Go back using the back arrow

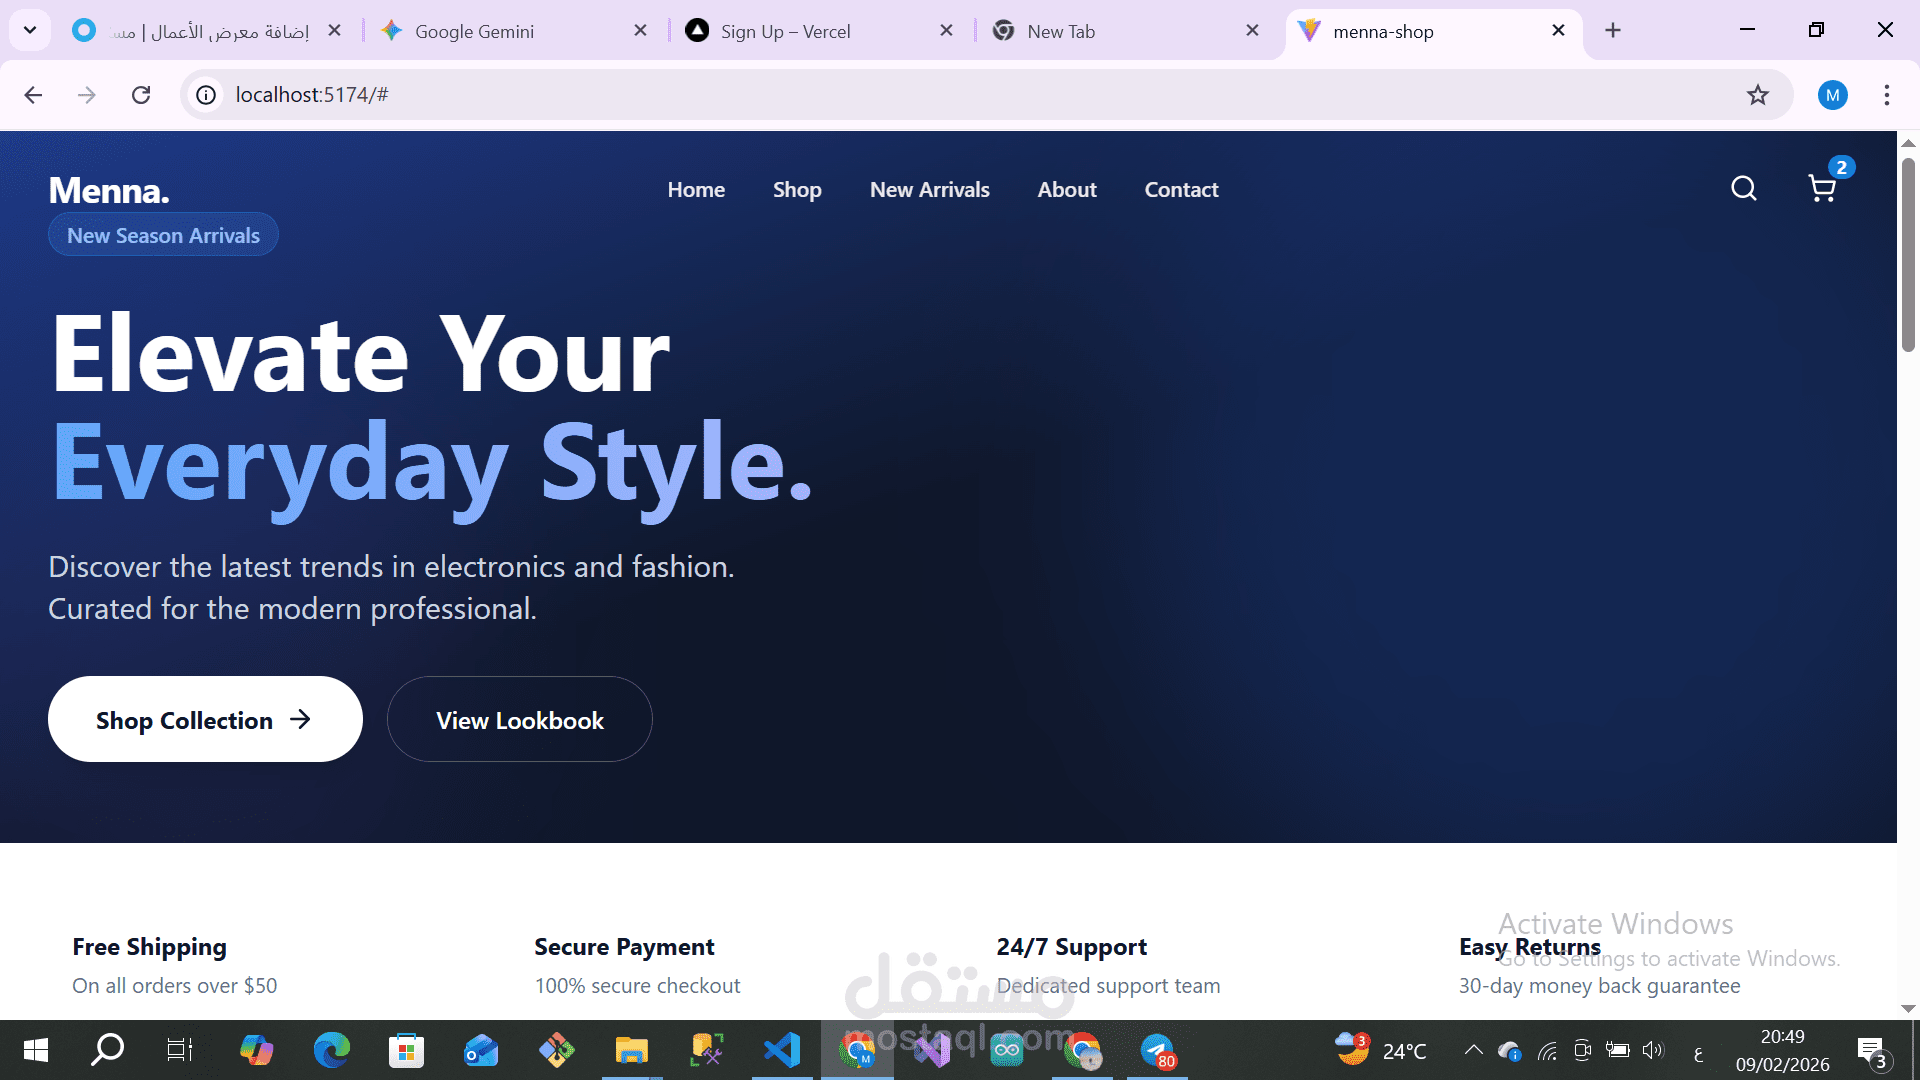(x=33, y=95)
